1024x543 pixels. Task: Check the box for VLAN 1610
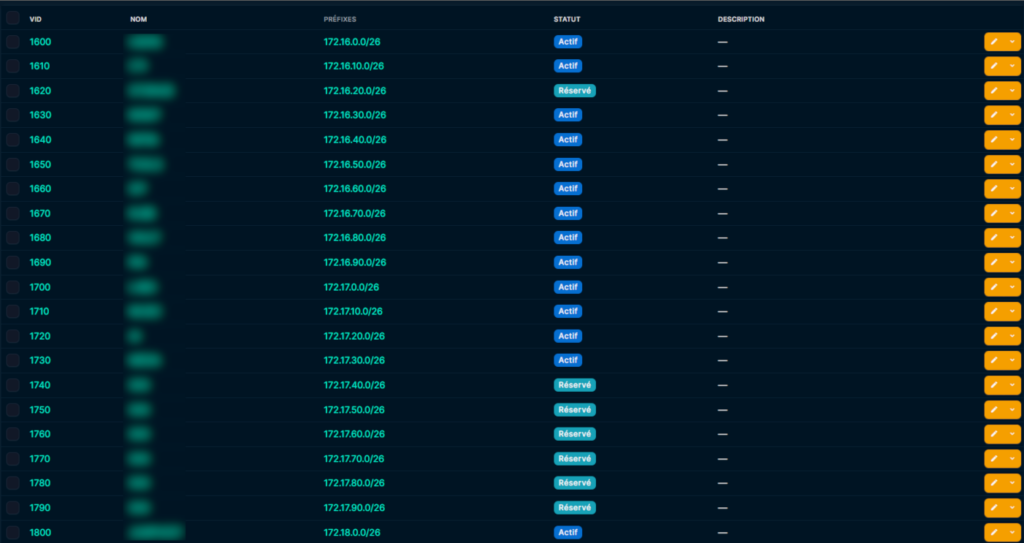tap(13, 66)
